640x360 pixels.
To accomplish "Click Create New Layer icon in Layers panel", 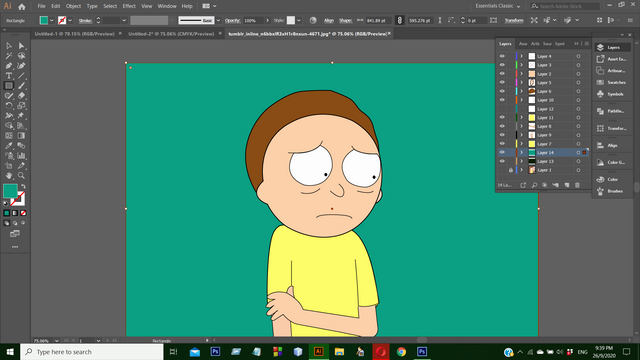I will pos(567,185).
